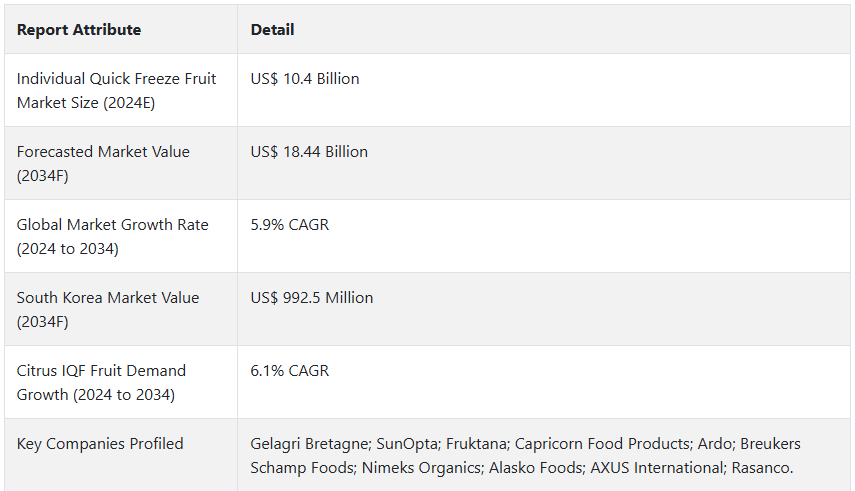Click the US$ 18.44 Billion value
The height and width of the screenshot is (491, 855).
309,152
